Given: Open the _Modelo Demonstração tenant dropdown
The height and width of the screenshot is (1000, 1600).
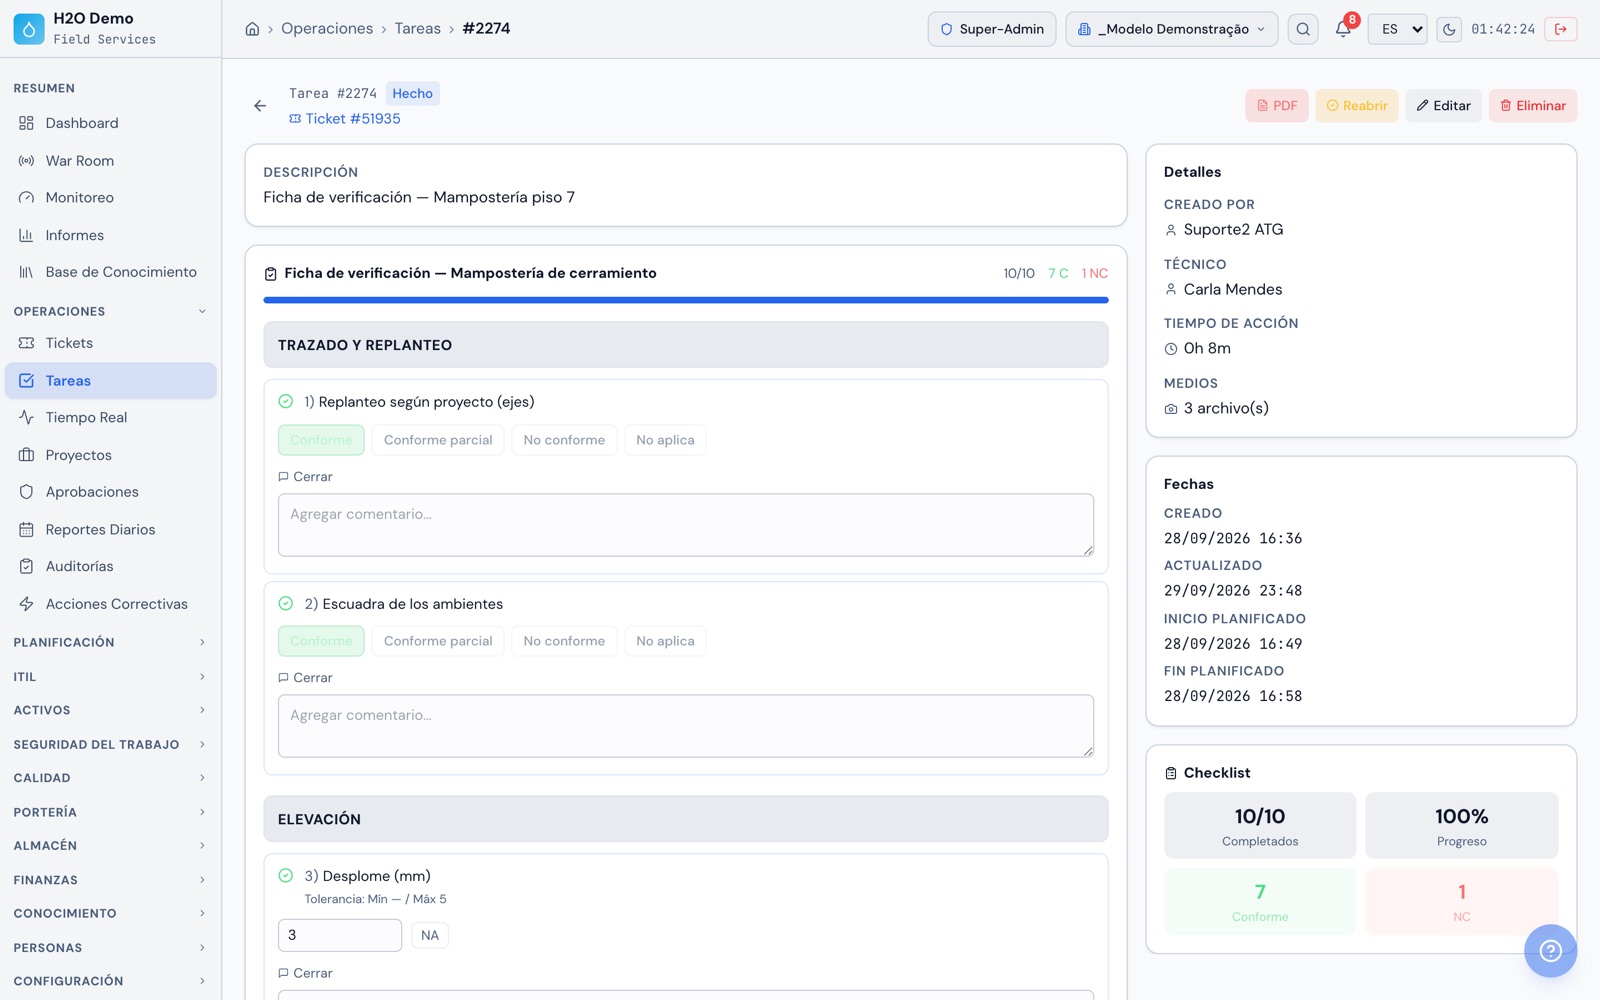Looking at the screenshot, I should coord(1172,29).
